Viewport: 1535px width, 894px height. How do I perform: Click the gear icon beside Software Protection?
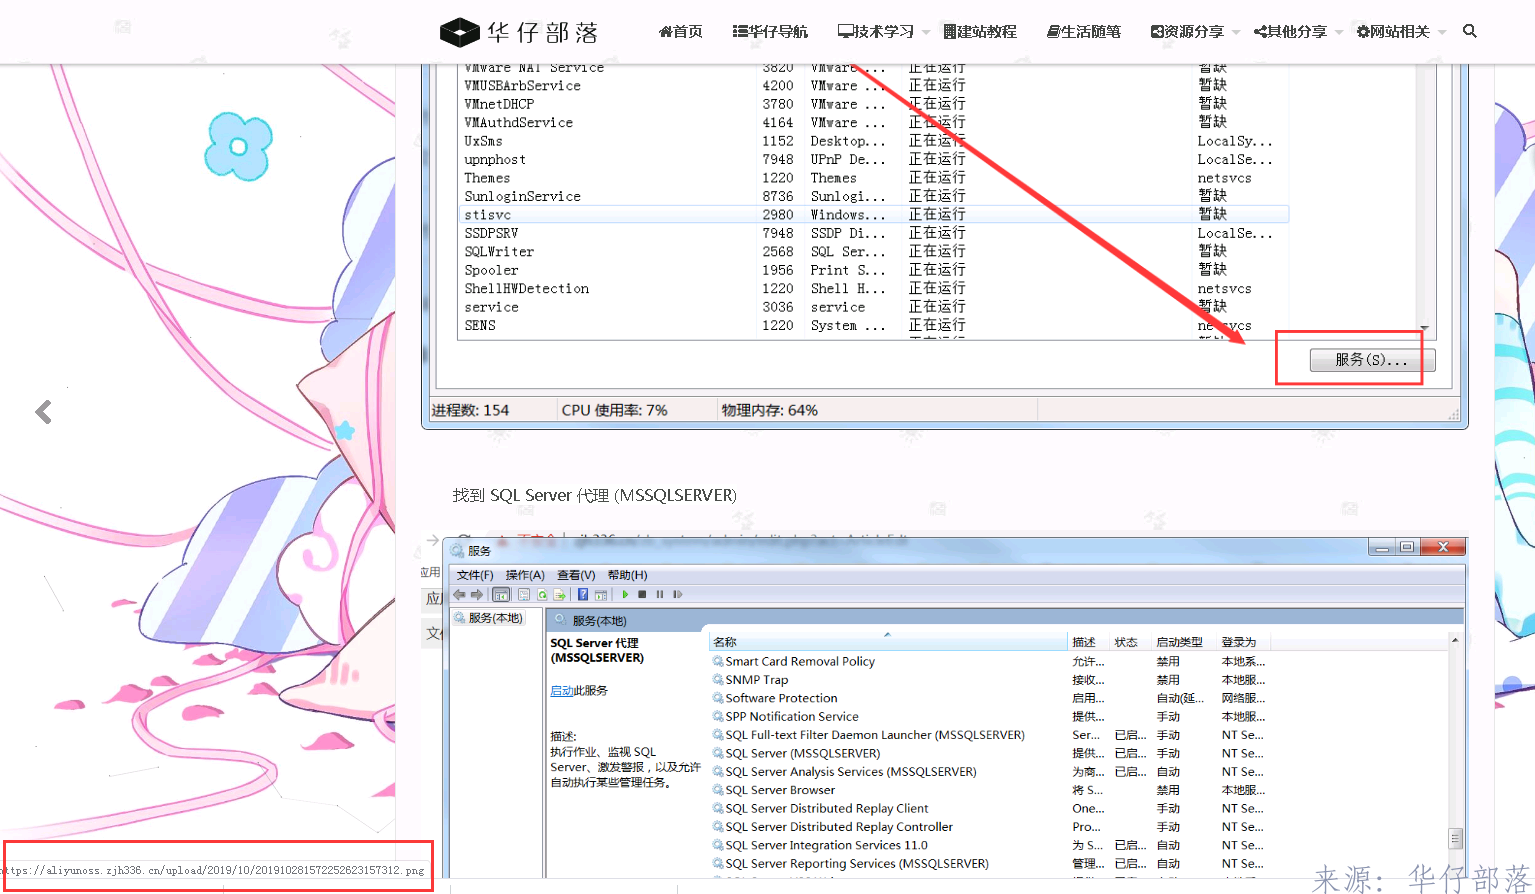(x=718, y=698)
